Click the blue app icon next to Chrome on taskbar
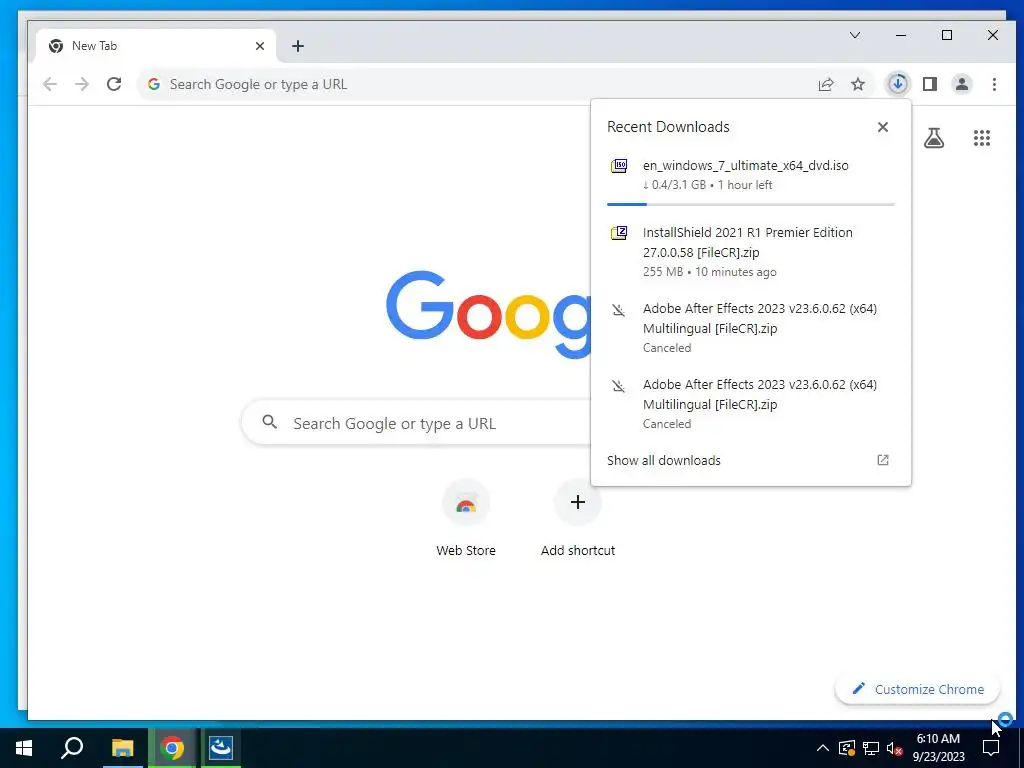Viewport: 1024px width, 768px height. (x=221, y=748)
